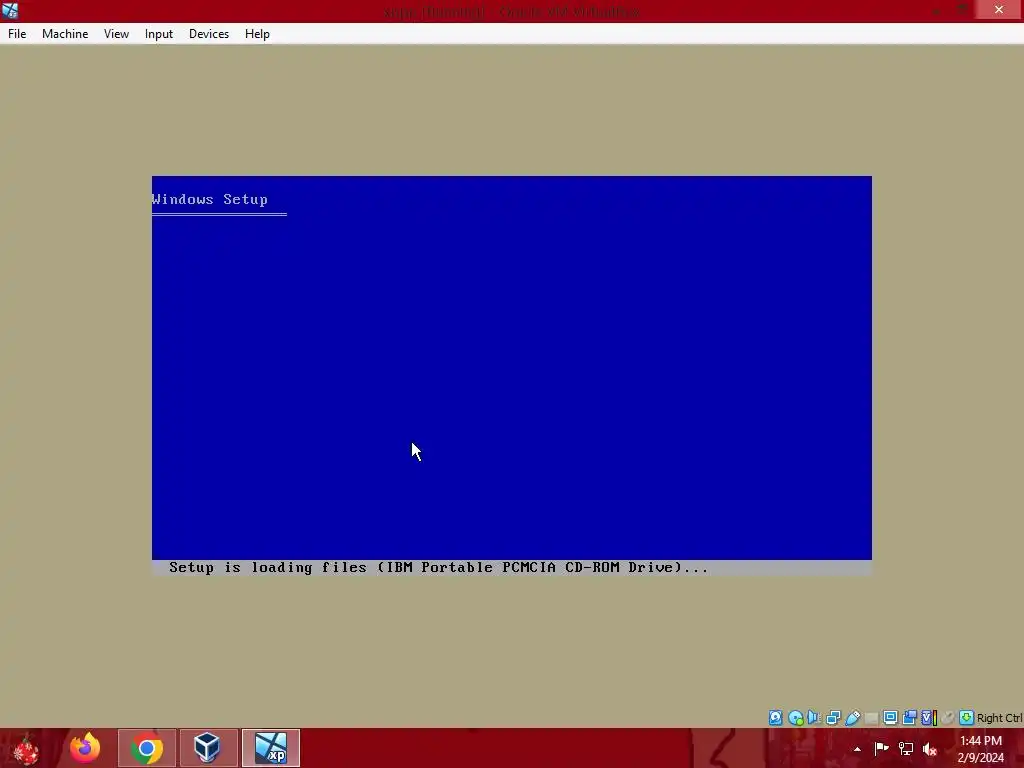The height and width of the screenshot is (768, 1024).
Task: Click the greyed-out shared folders indicator
Action: pos(871,718)
